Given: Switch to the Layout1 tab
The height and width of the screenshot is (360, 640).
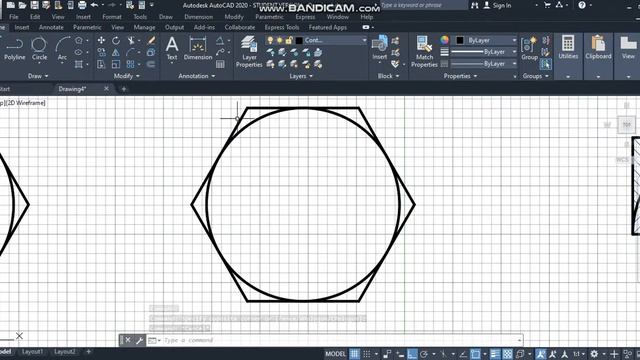Looking at the screenshot, I should coord(32,352).
